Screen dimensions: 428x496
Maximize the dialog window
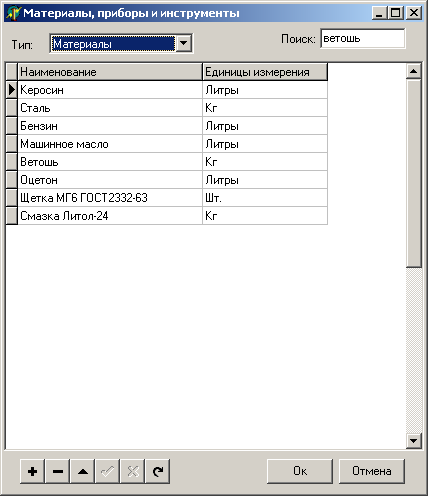[396, 13]
